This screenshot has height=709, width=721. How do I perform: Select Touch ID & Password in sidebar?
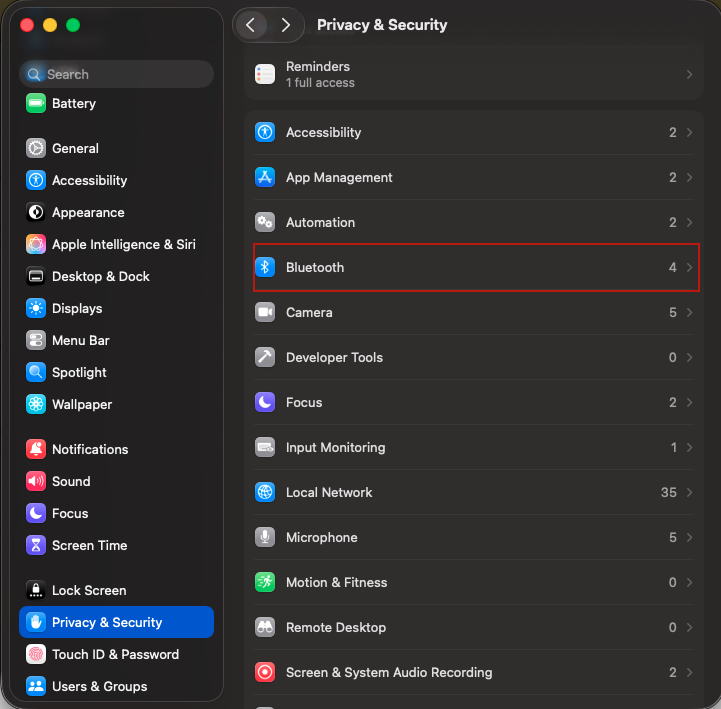click(115, 654)
